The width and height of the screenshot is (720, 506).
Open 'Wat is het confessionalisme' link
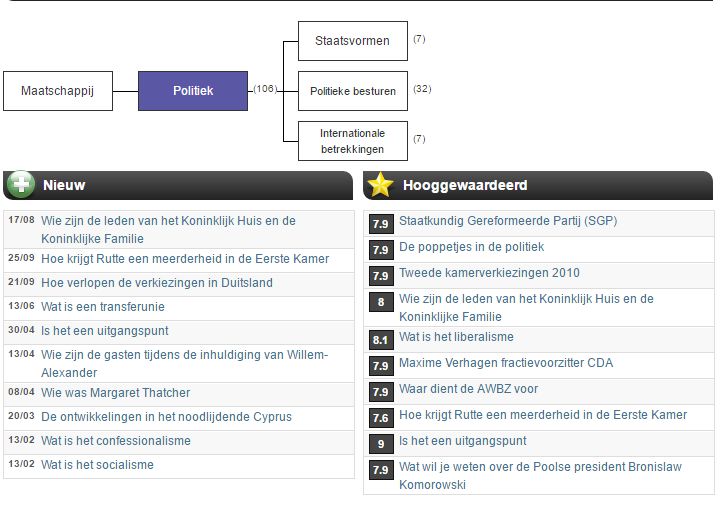[115, 441]
